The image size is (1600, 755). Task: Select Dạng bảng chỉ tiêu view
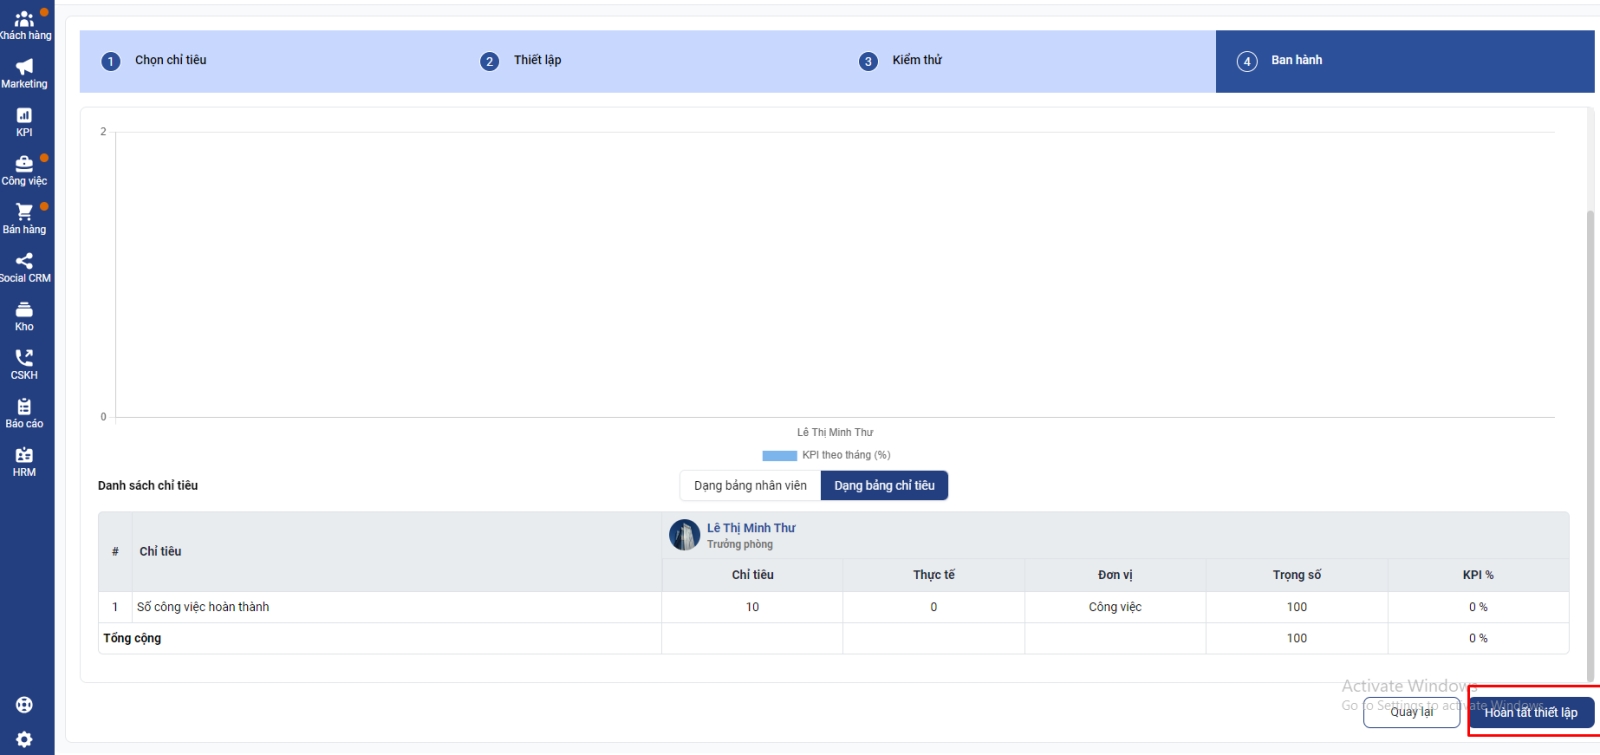[x=884, y=486]
